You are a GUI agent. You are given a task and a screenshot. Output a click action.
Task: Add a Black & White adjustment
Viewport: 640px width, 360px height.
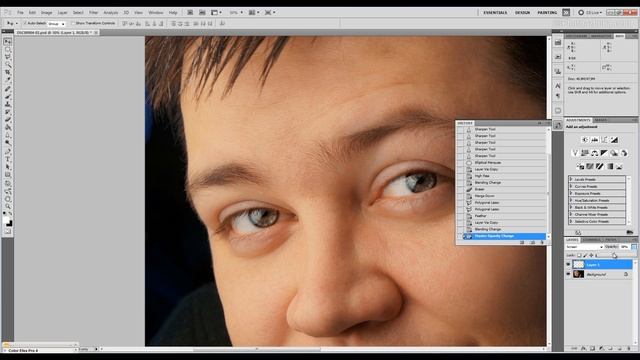point(604,153)
